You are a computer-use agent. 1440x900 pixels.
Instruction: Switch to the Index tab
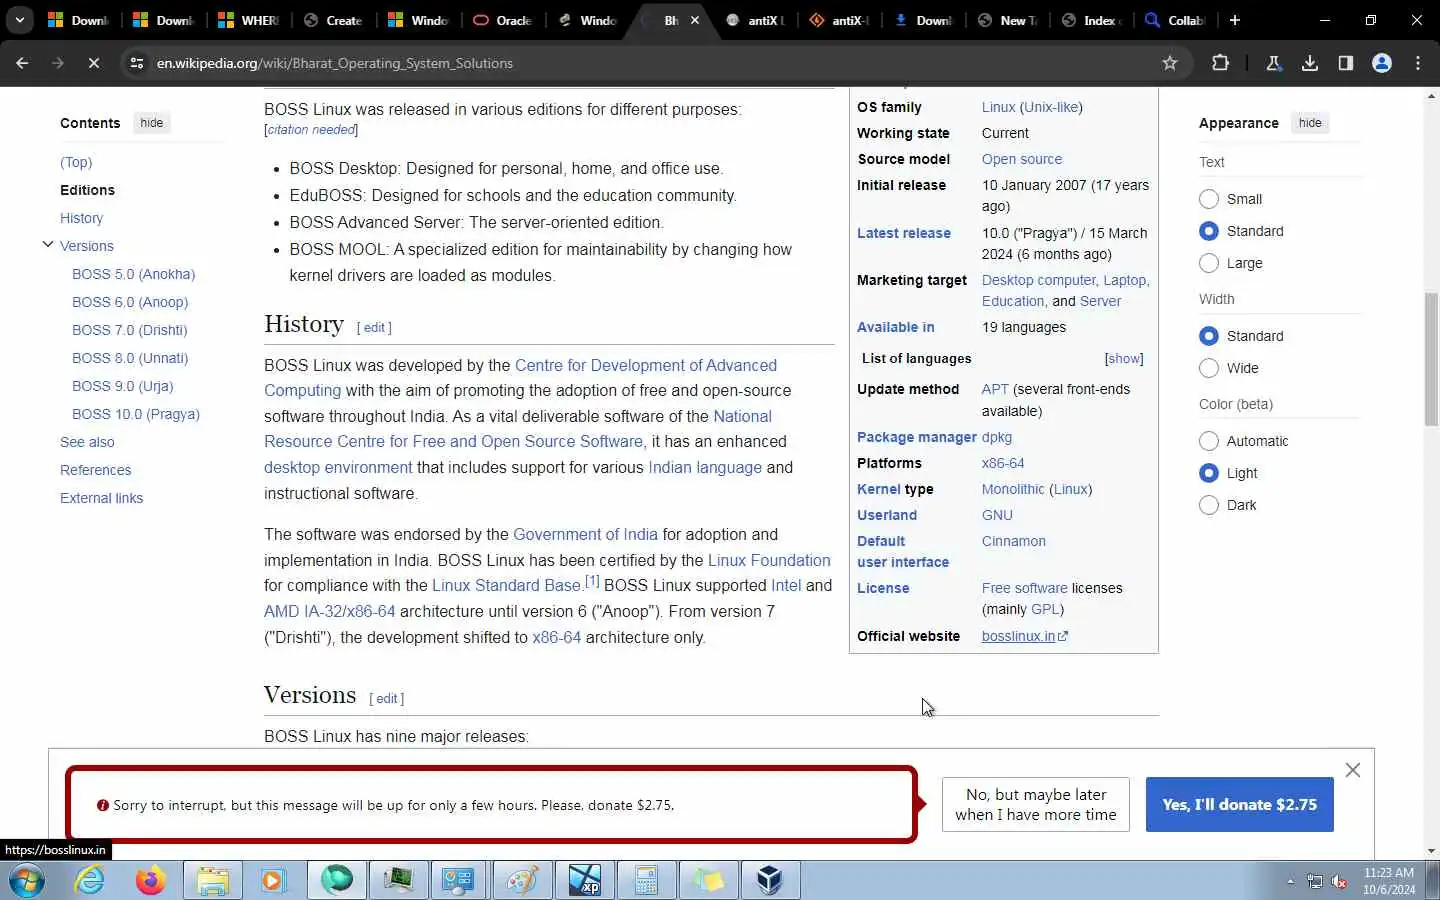[1092, 20]
